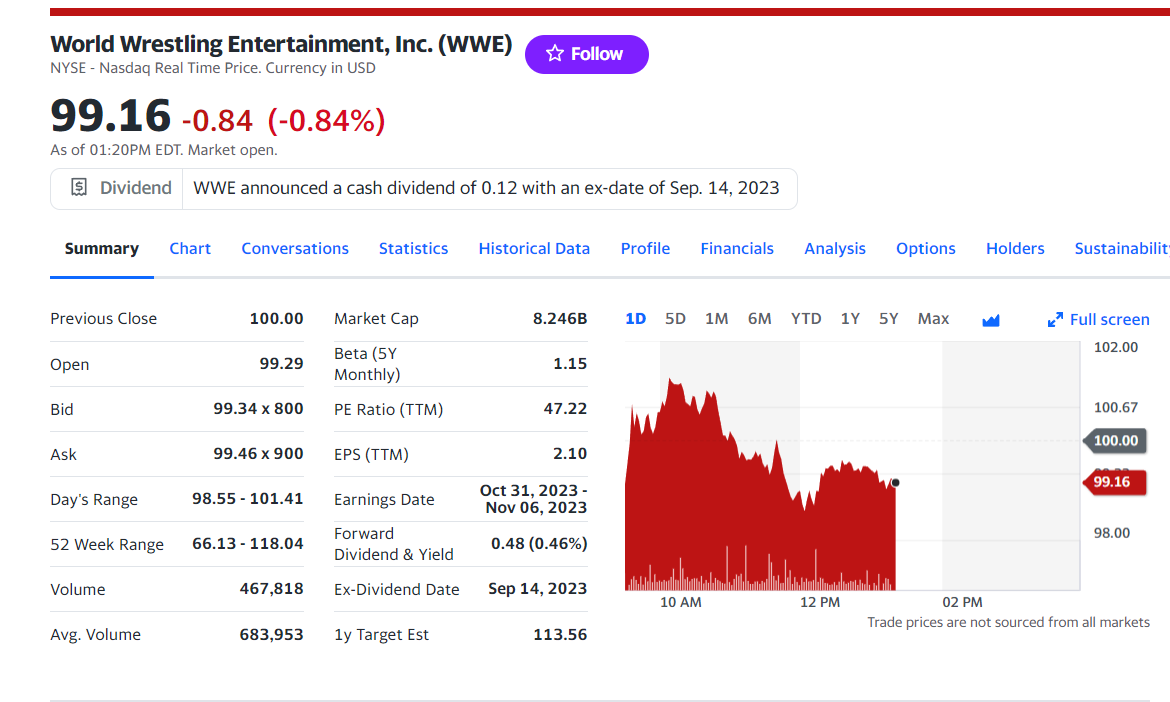The height and width of the screenshot is (702, 1170).
Task: Select the YTD chart range
Action: point(806,319)
